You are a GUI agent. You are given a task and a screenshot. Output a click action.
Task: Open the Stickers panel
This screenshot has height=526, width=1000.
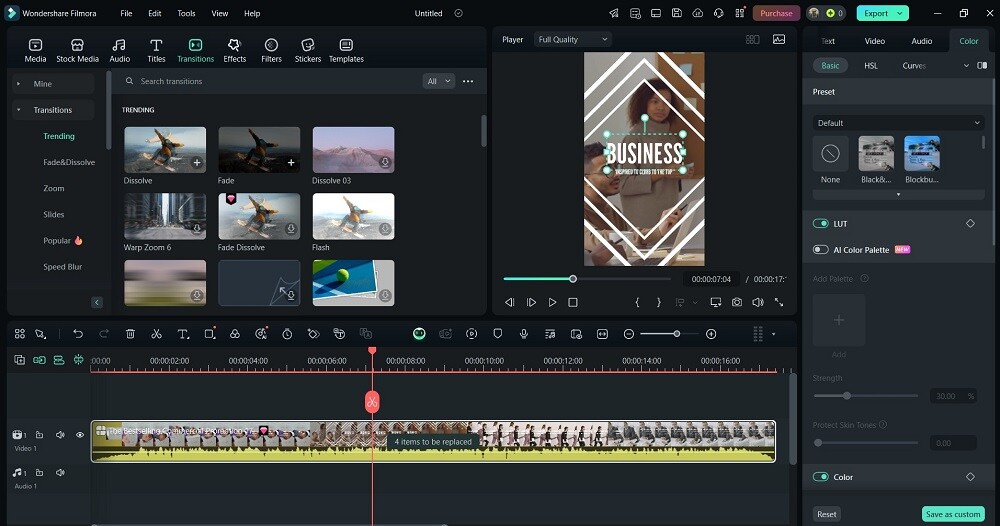point(307,50)
